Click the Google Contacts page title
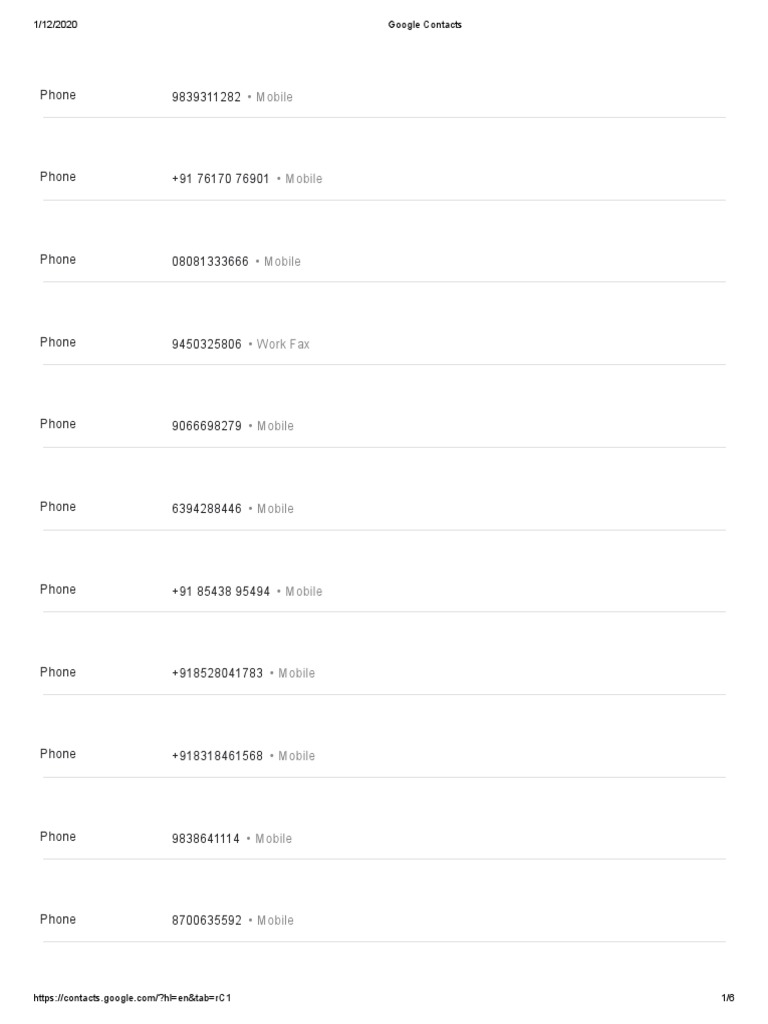Screen dimensions: 768x1024 (x=425, y=25)
